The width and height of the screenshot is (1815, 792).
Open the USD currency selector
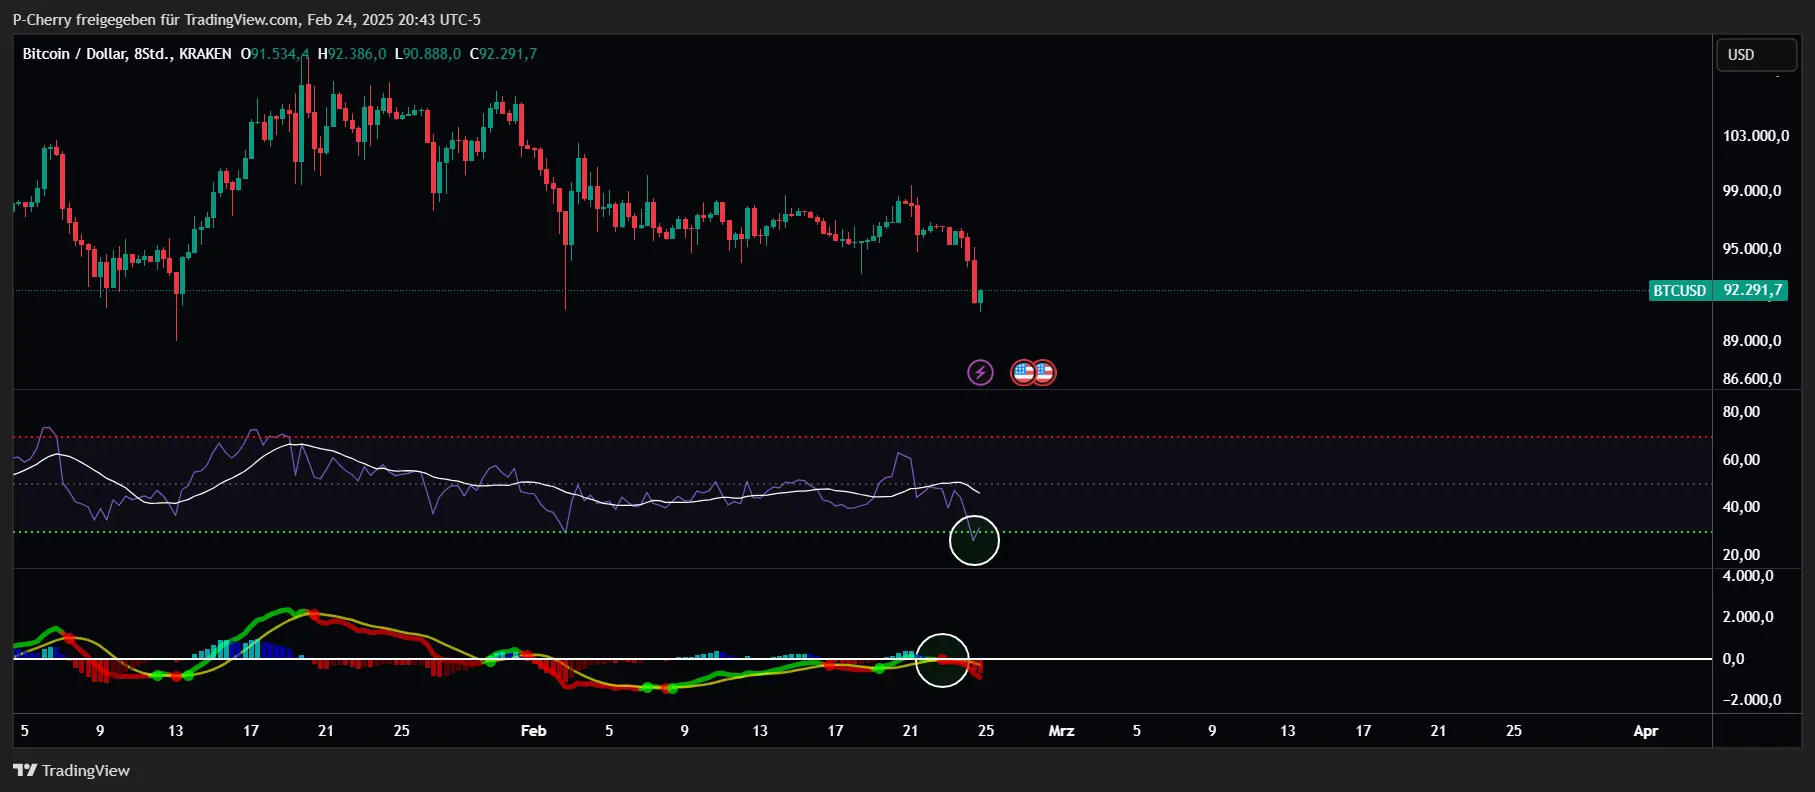[x=1757, y=55]
